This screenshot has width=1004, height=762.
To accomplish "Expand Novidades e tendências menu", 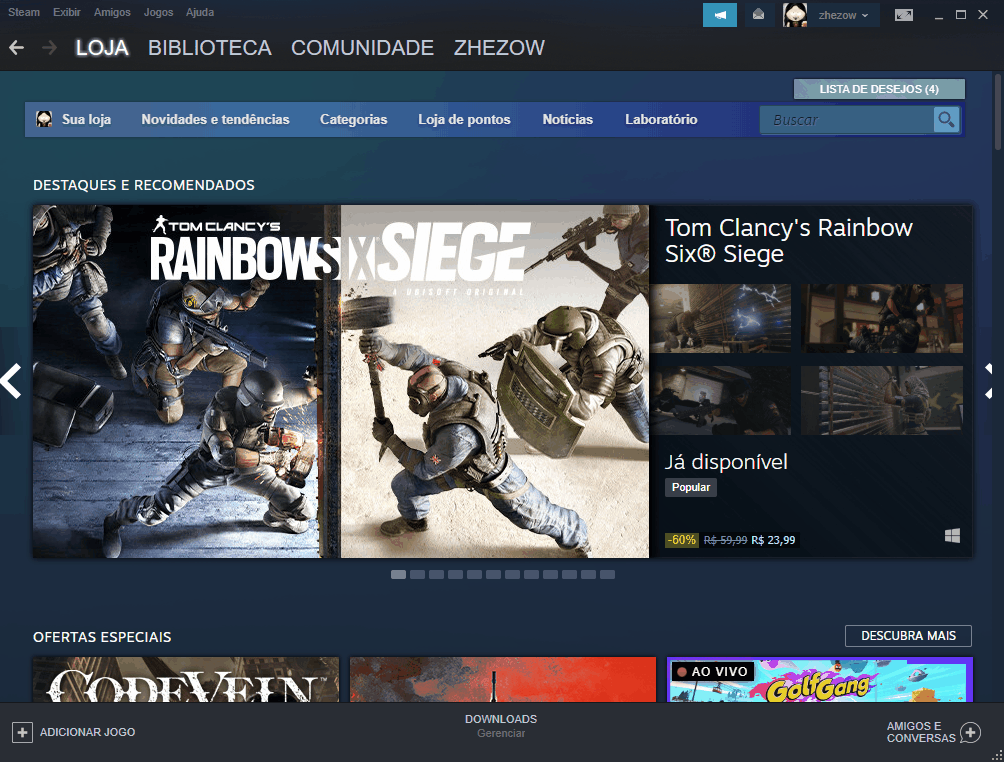I will point(215,120).
